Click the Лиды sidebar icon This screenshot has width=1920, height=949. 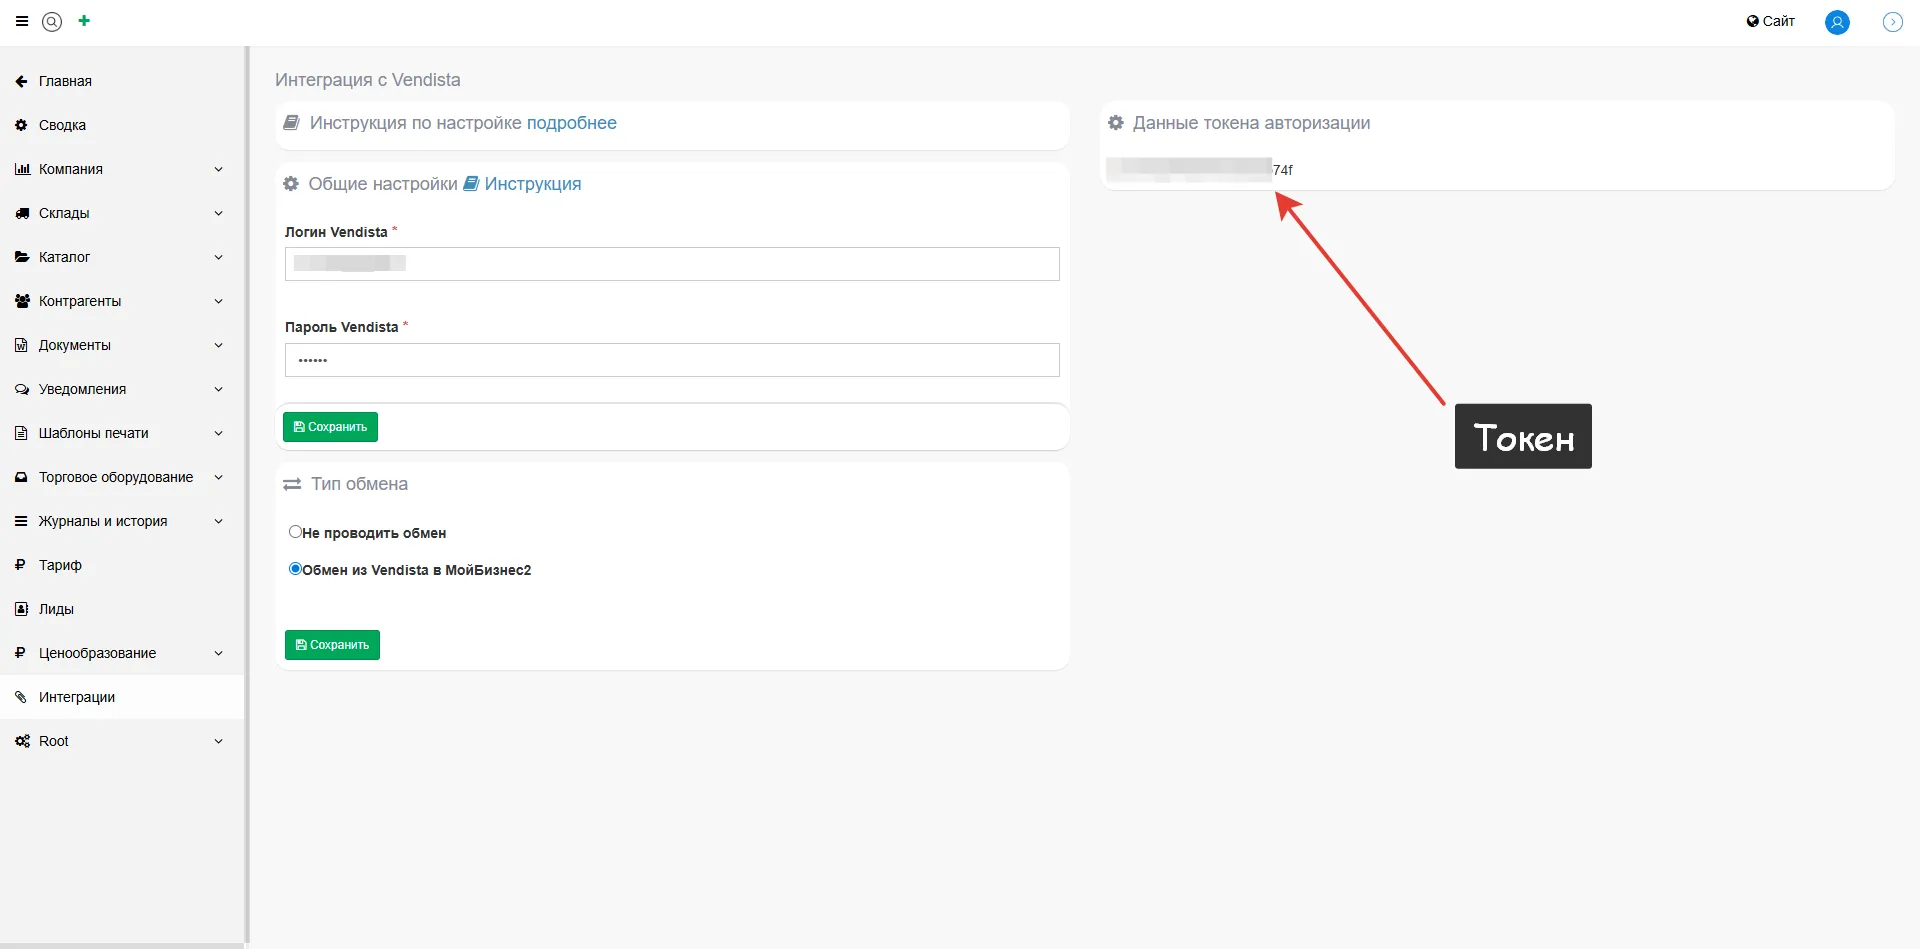click(x=21, y=609)
